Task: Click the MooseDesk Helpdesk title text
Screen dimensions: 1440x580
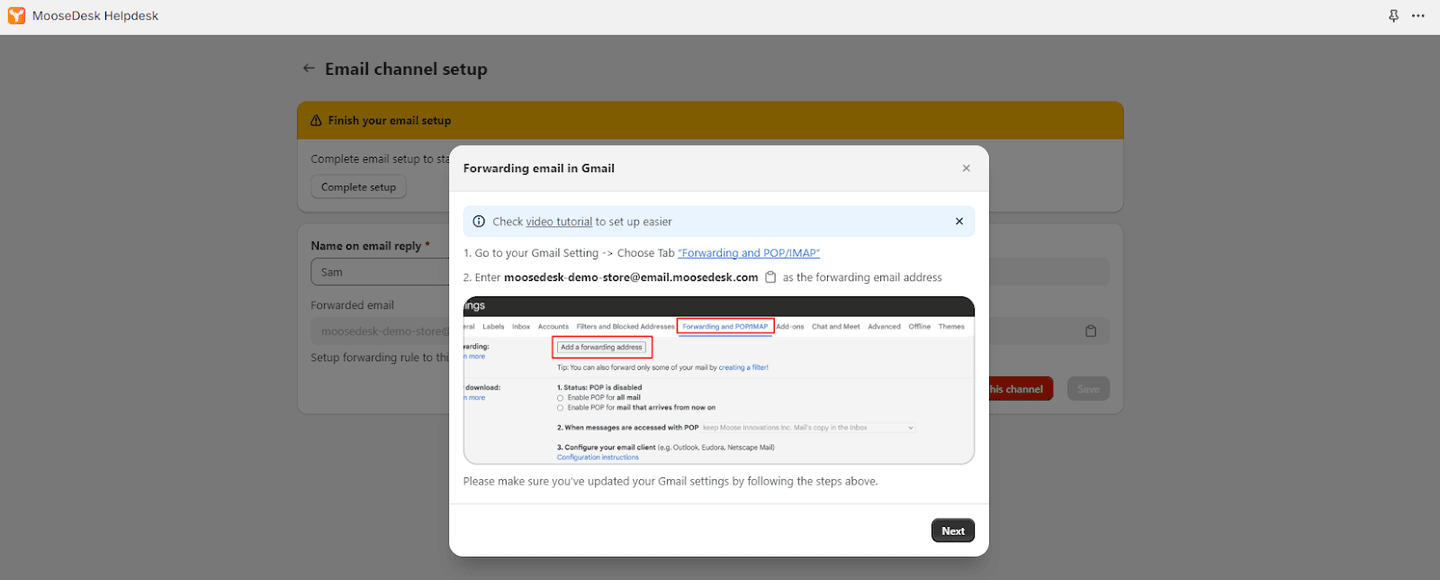Action: [x=95, y=16]
